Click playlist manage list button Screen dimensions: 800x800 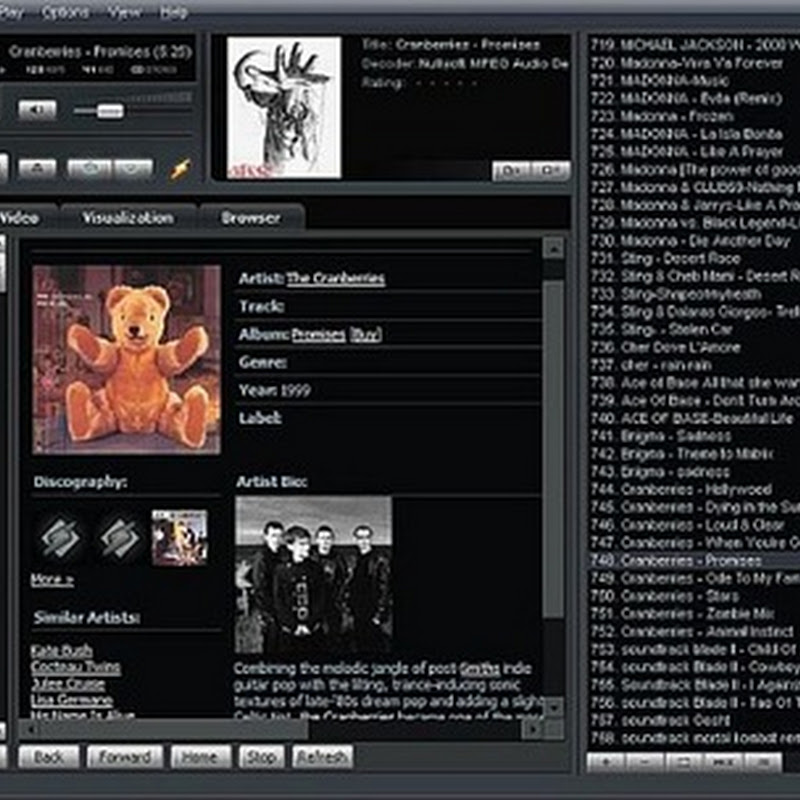point(762,762)
